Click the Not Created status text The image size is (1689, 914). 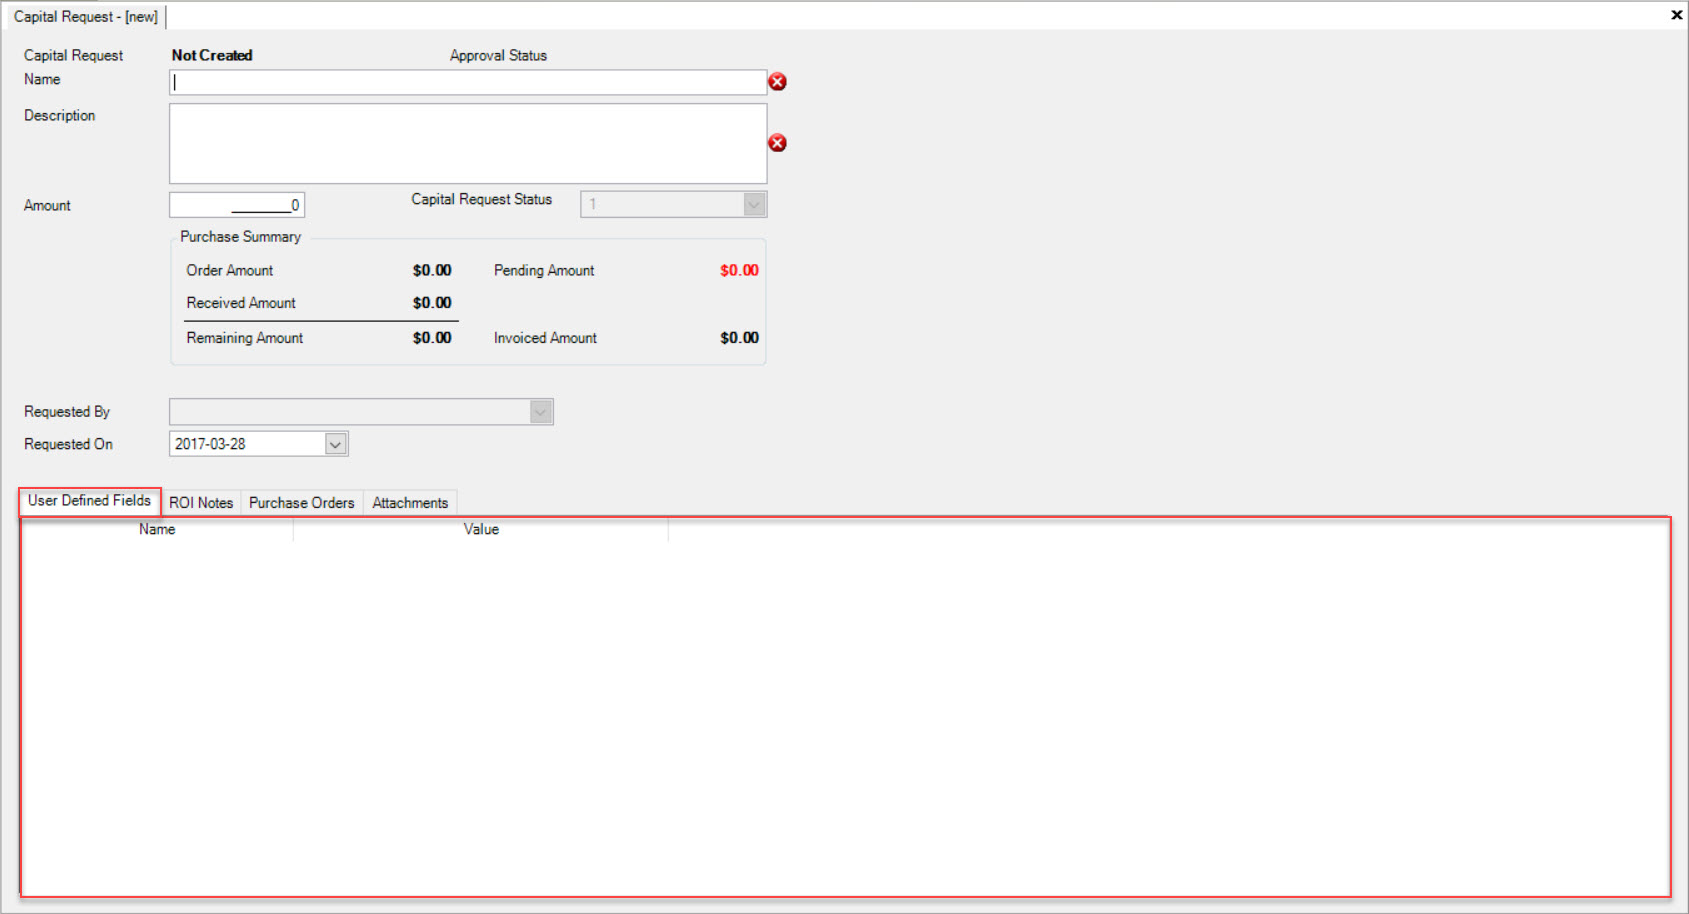click(x=212, y=55)
